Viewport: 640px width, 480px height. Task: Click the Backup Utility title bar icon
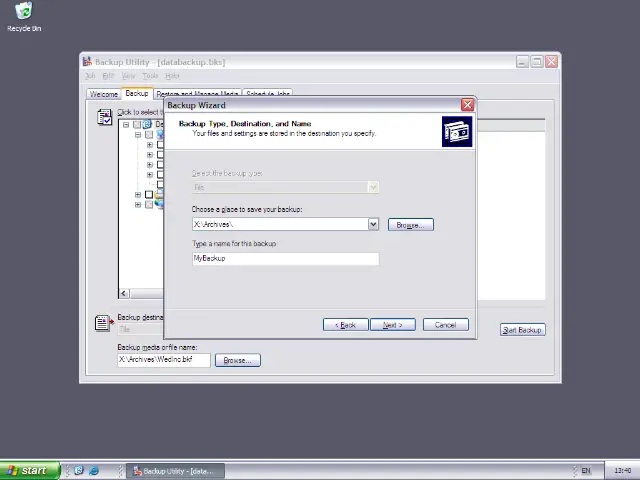tap(88, 62)
